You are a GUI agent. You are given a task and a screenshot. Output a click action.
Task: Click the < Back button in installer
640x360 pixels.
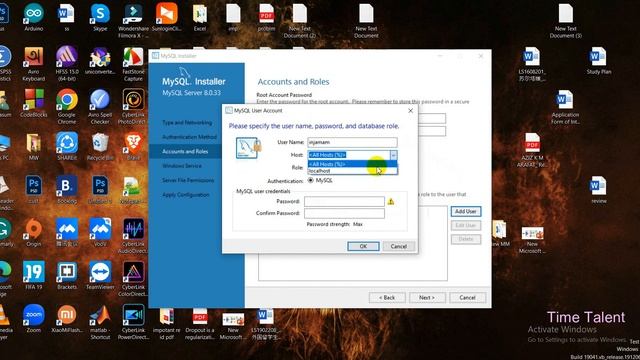(387, 298)
